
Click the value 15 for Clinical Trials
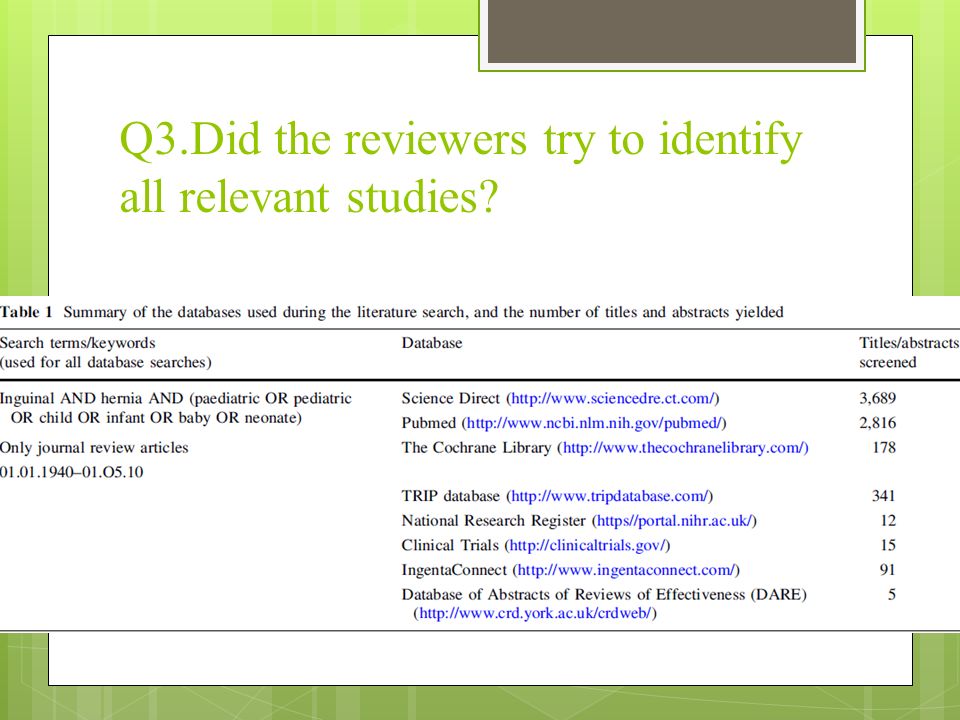tap(888, 545)
